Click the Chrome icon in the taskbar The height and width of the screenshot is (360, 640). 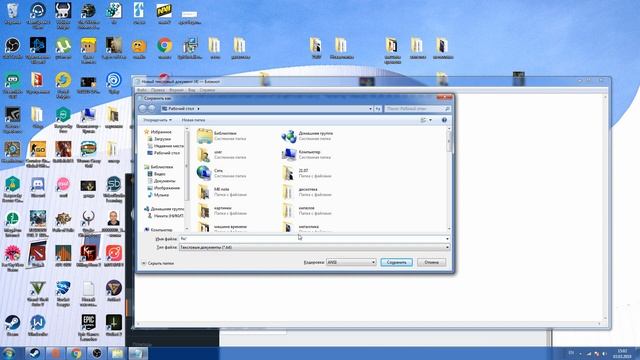tap(76, 353)
